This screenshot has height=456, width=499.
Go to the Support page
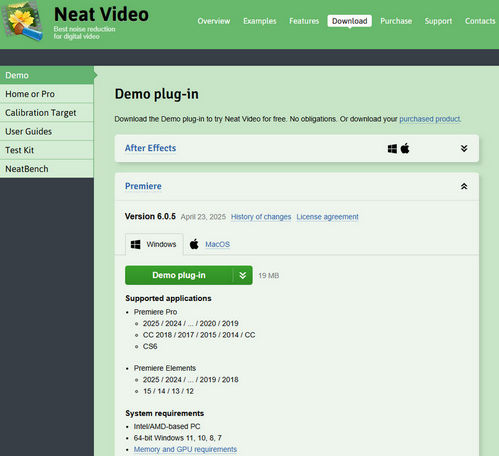click(x=438, y=21)
